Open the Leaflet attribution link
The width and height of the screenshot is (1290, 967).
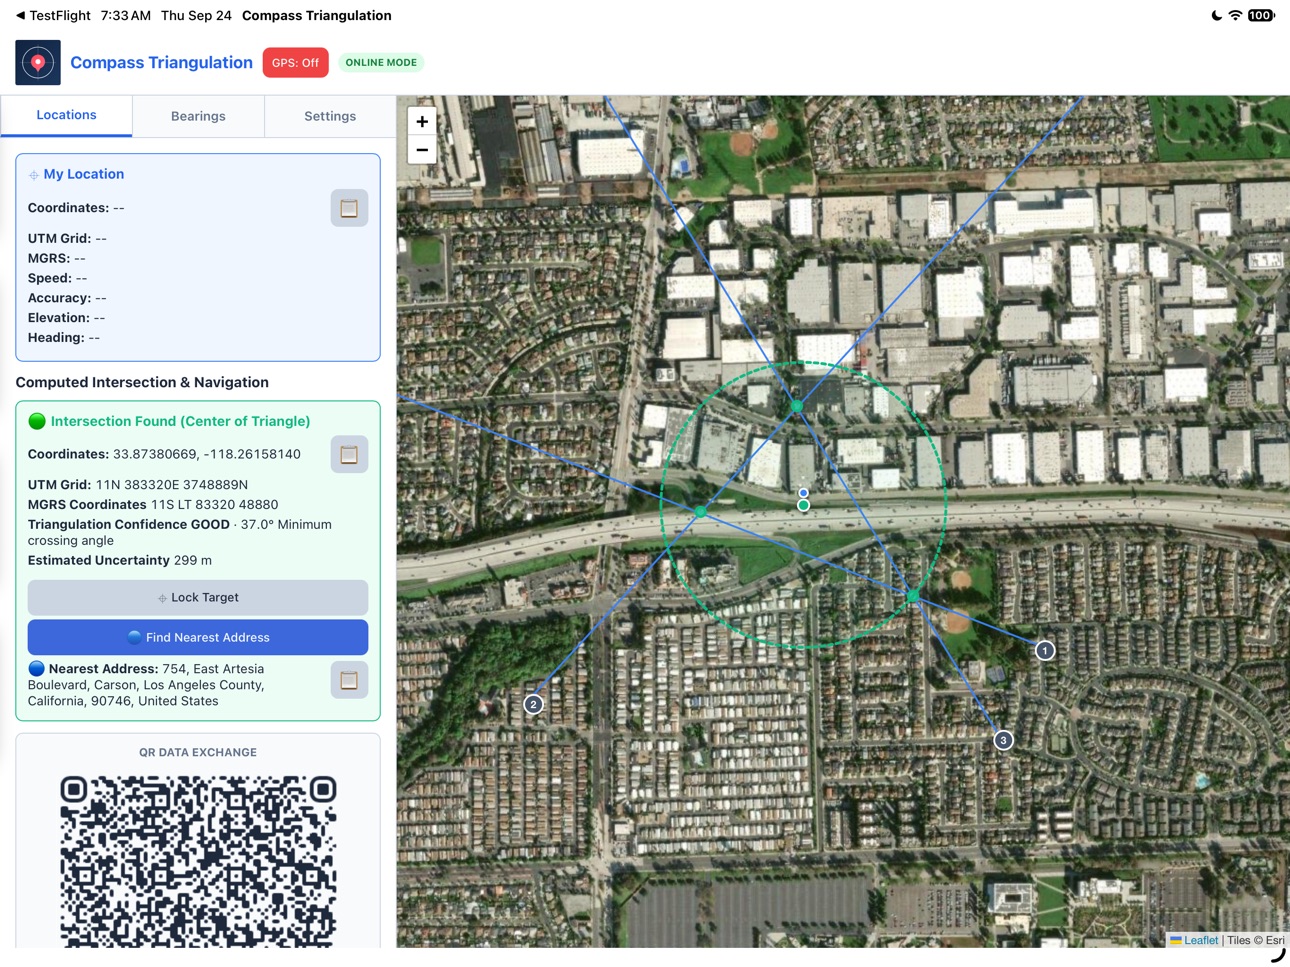(x=1201, y=940)
